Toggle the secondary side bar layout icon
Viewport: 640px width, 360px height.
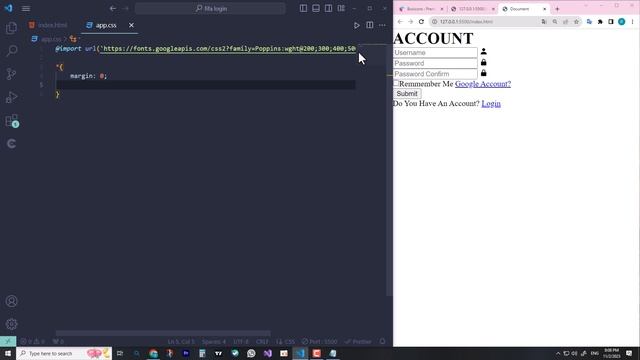328,8
